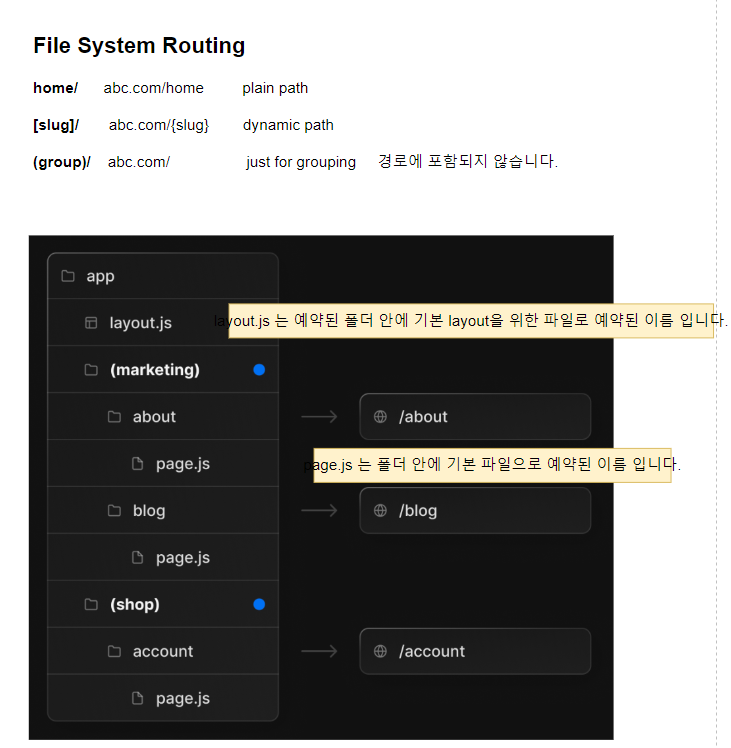Select the (shop) group folder label
This screenshot has height=748, width=731.
coord(135,604)
